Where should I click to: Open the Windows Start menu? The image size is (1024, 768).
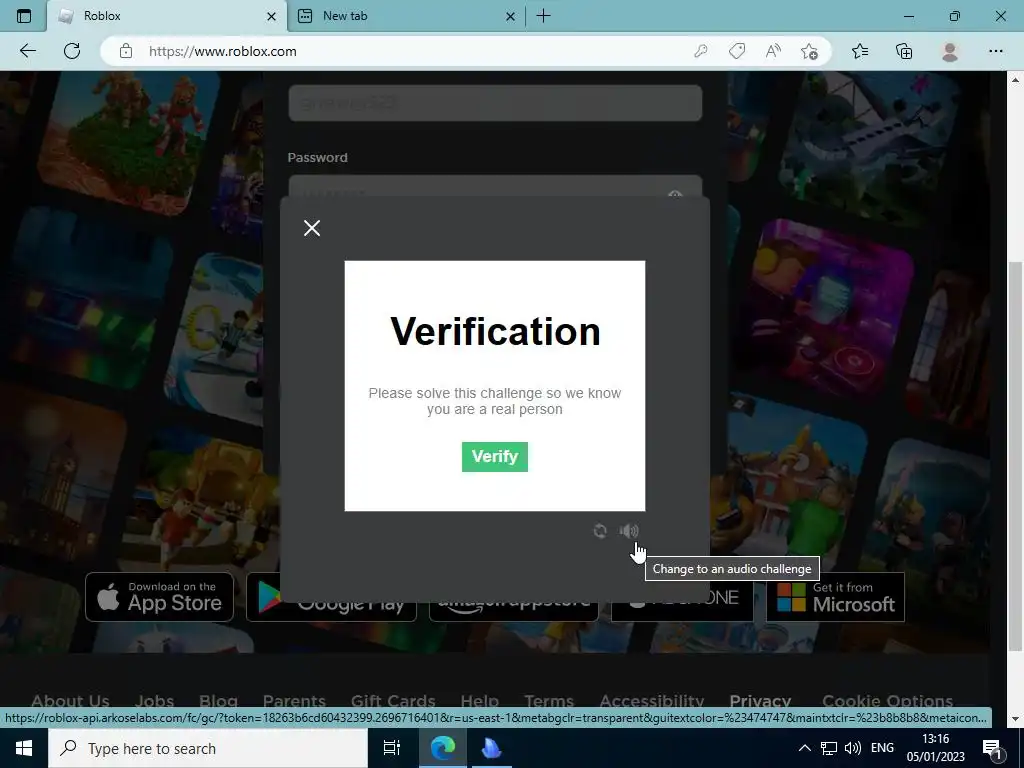pos(24,748)
